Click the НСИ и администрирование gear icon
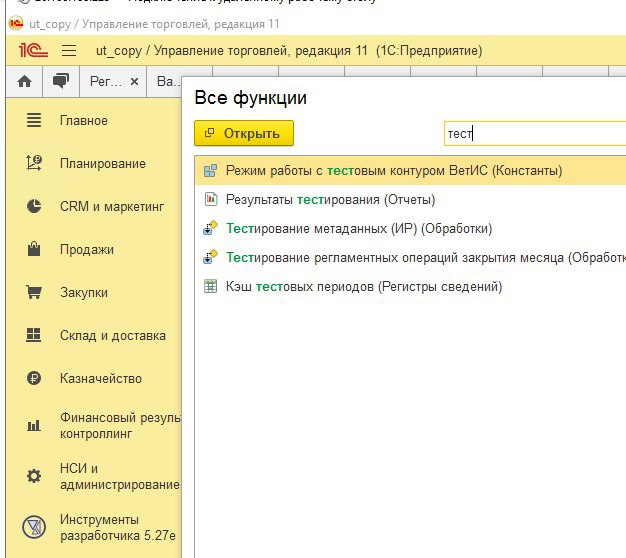Image resolution: width=626 pixels, height=558 pixels. [x=34, y=476]
